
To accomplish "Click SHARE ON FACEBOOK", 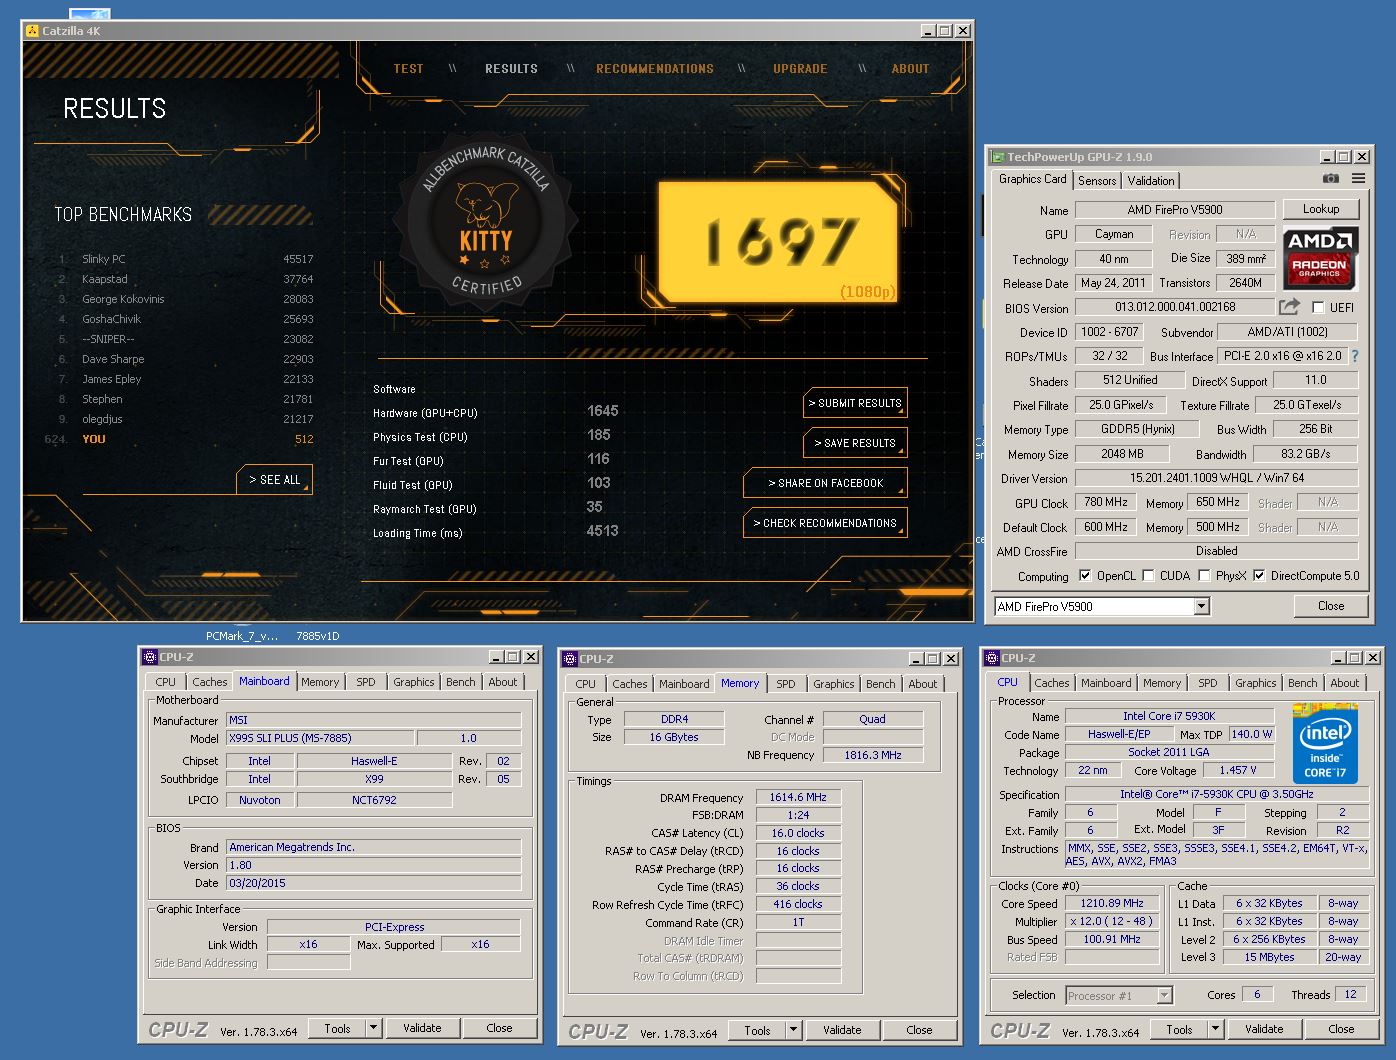I will 825,483.
